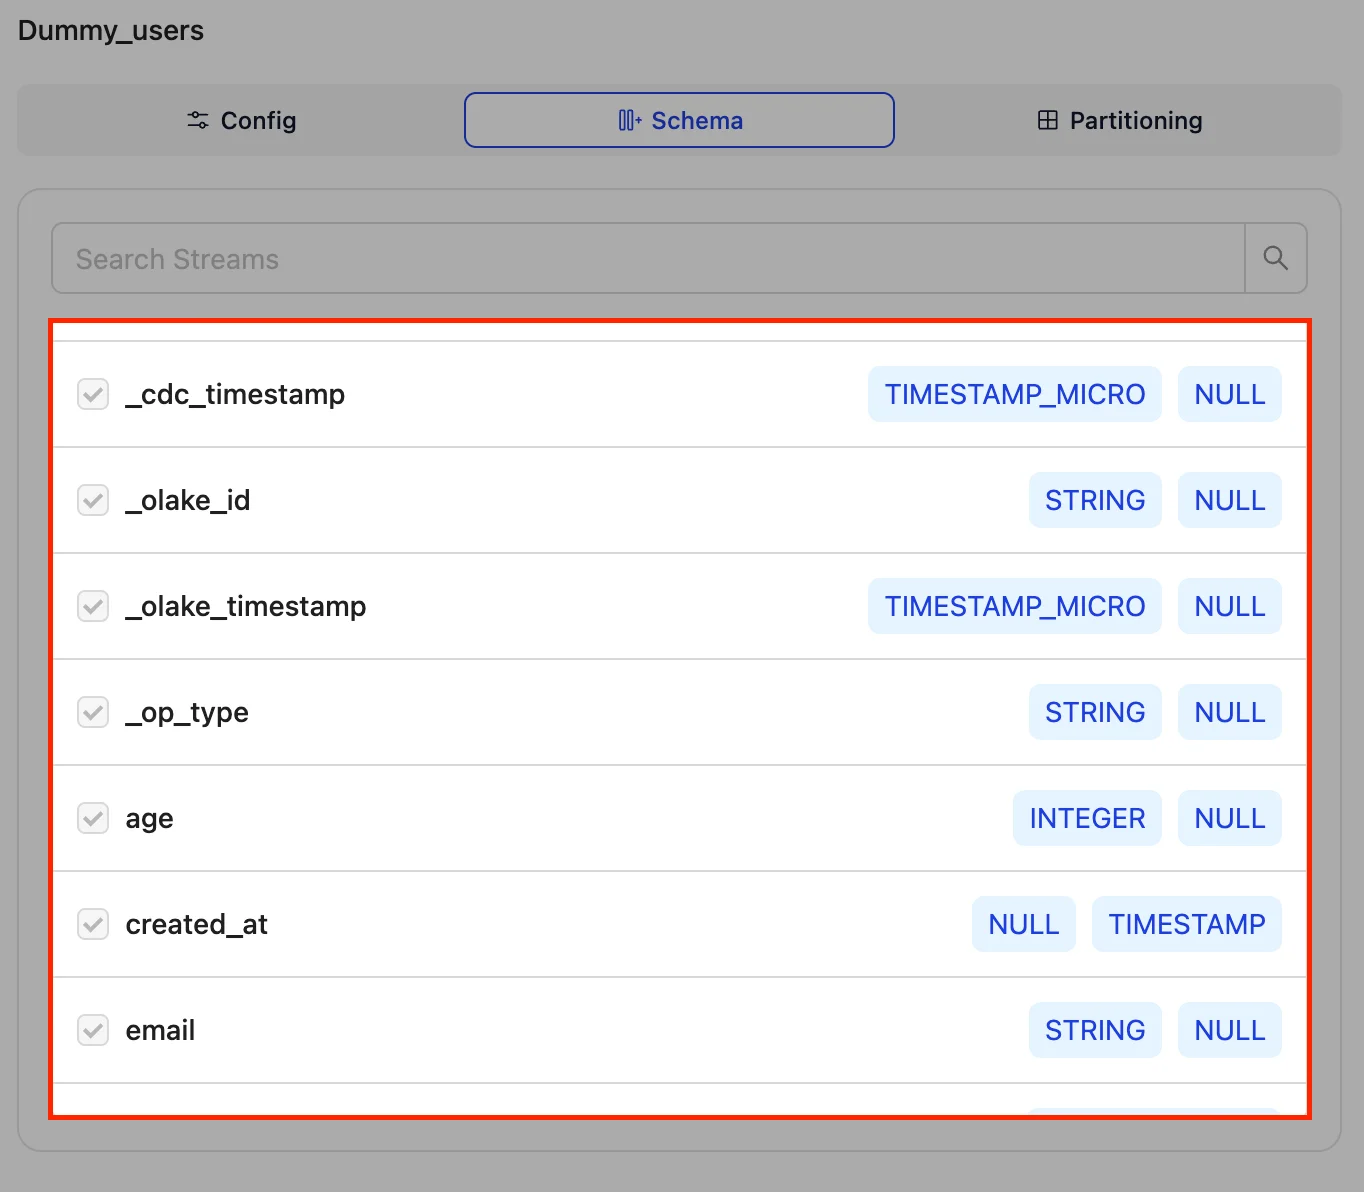Toggle the _op_type checkbox
The image size is (1364, 1192).
point(93,712)
